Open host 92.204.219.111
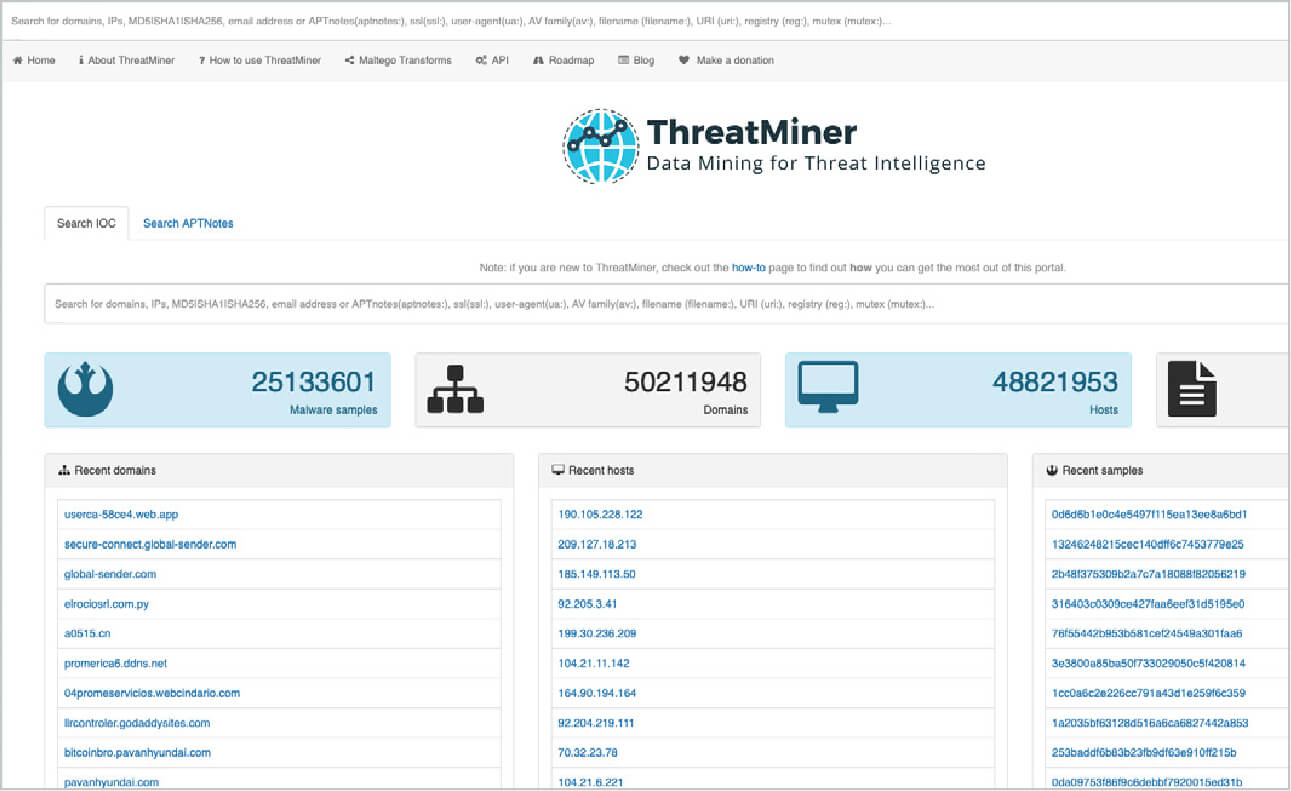The height and width of the screenshot is (791, 1291). (x=596, y=723)
